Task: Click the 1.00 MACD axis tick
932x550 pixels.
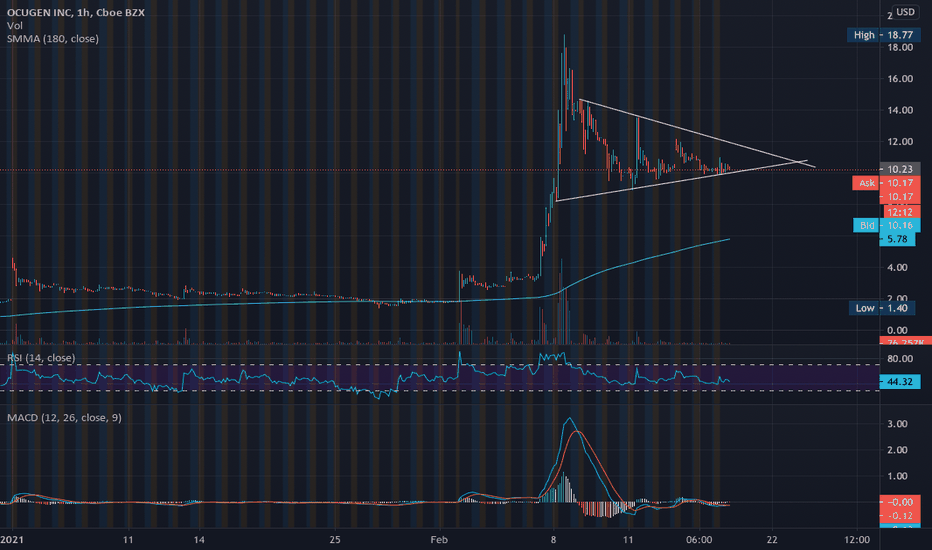Action: click(x=897, y=476)
